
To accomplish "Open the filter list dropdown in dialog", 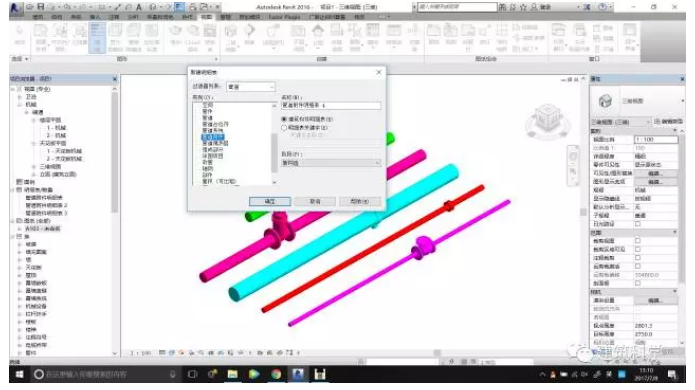I will 251,87.
